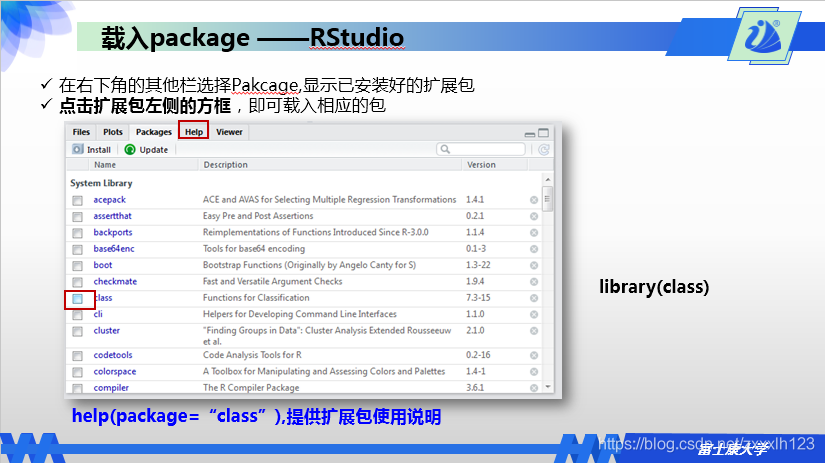Sort packages by Name column

pyautogui.click(x=105, y=165)
